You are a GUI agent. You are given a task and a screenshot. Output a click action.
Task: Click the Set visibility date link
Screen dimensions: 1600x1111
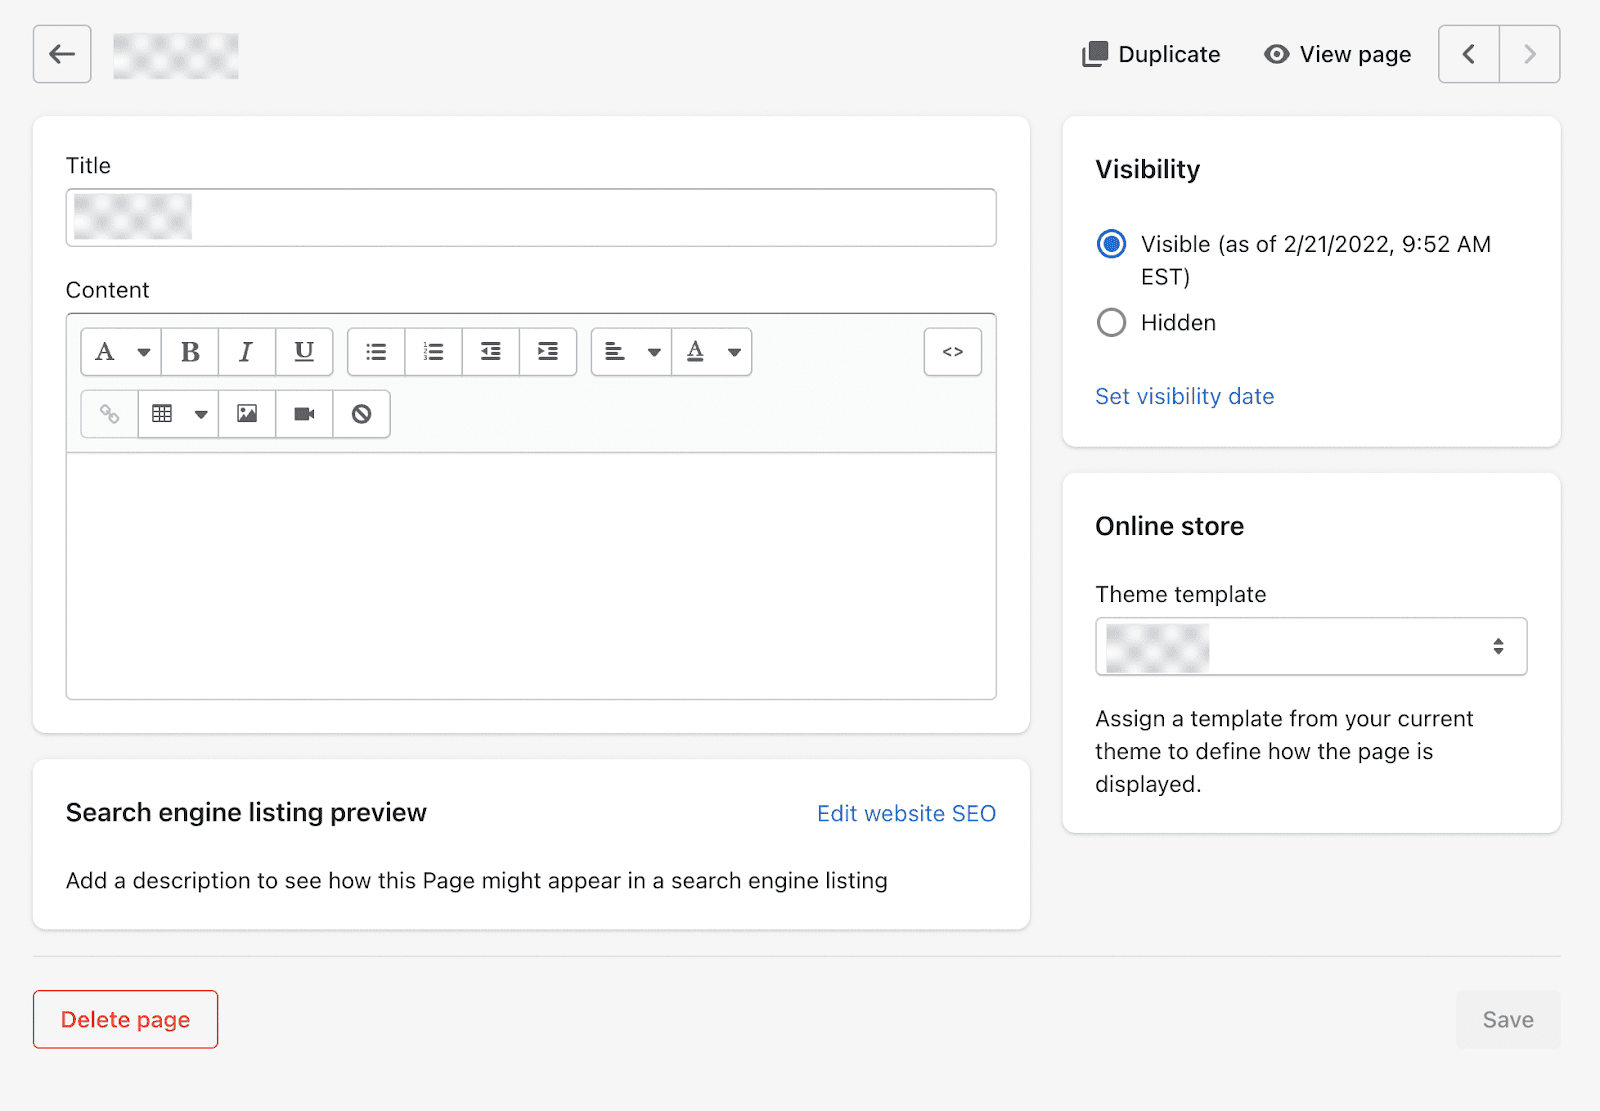pyautogui.click(x=1184, y=397)
